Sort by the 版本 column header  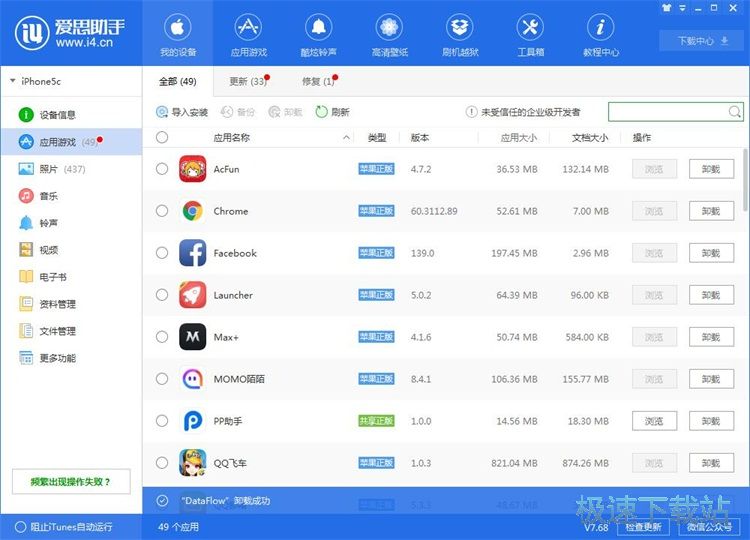click(x=419, y=138)
